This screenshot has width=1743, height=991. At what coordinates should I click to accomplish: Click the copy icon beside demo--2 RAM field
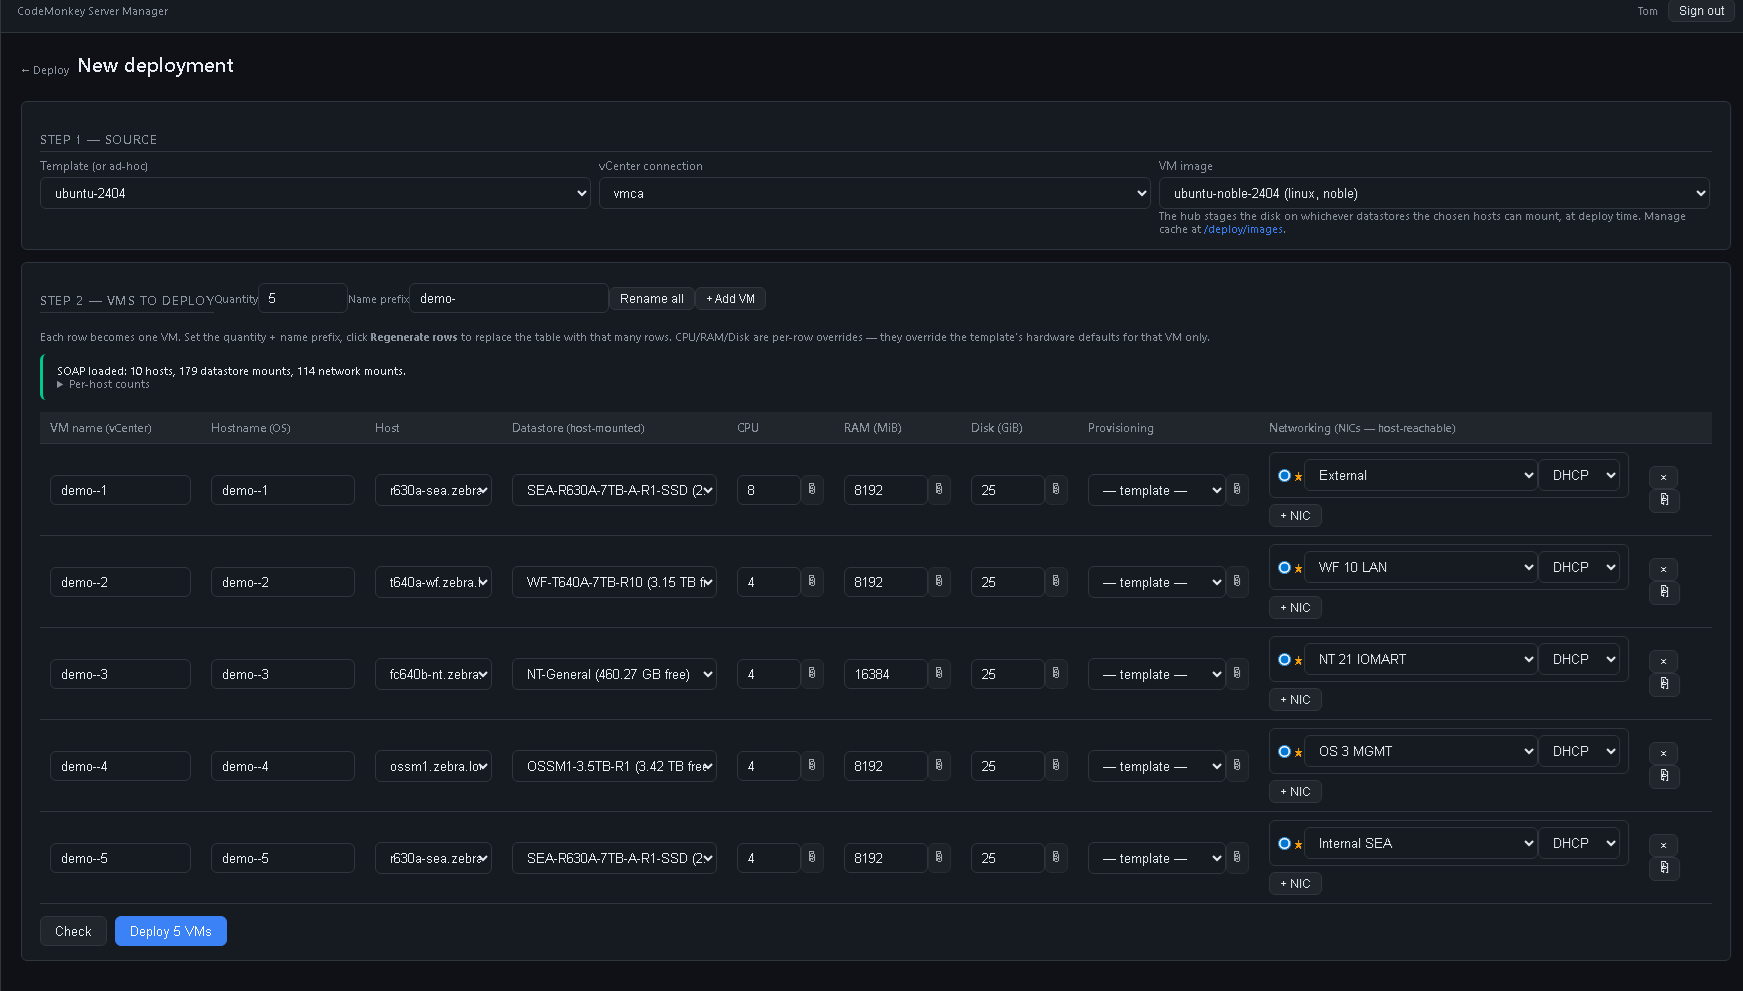pos(939,582)
